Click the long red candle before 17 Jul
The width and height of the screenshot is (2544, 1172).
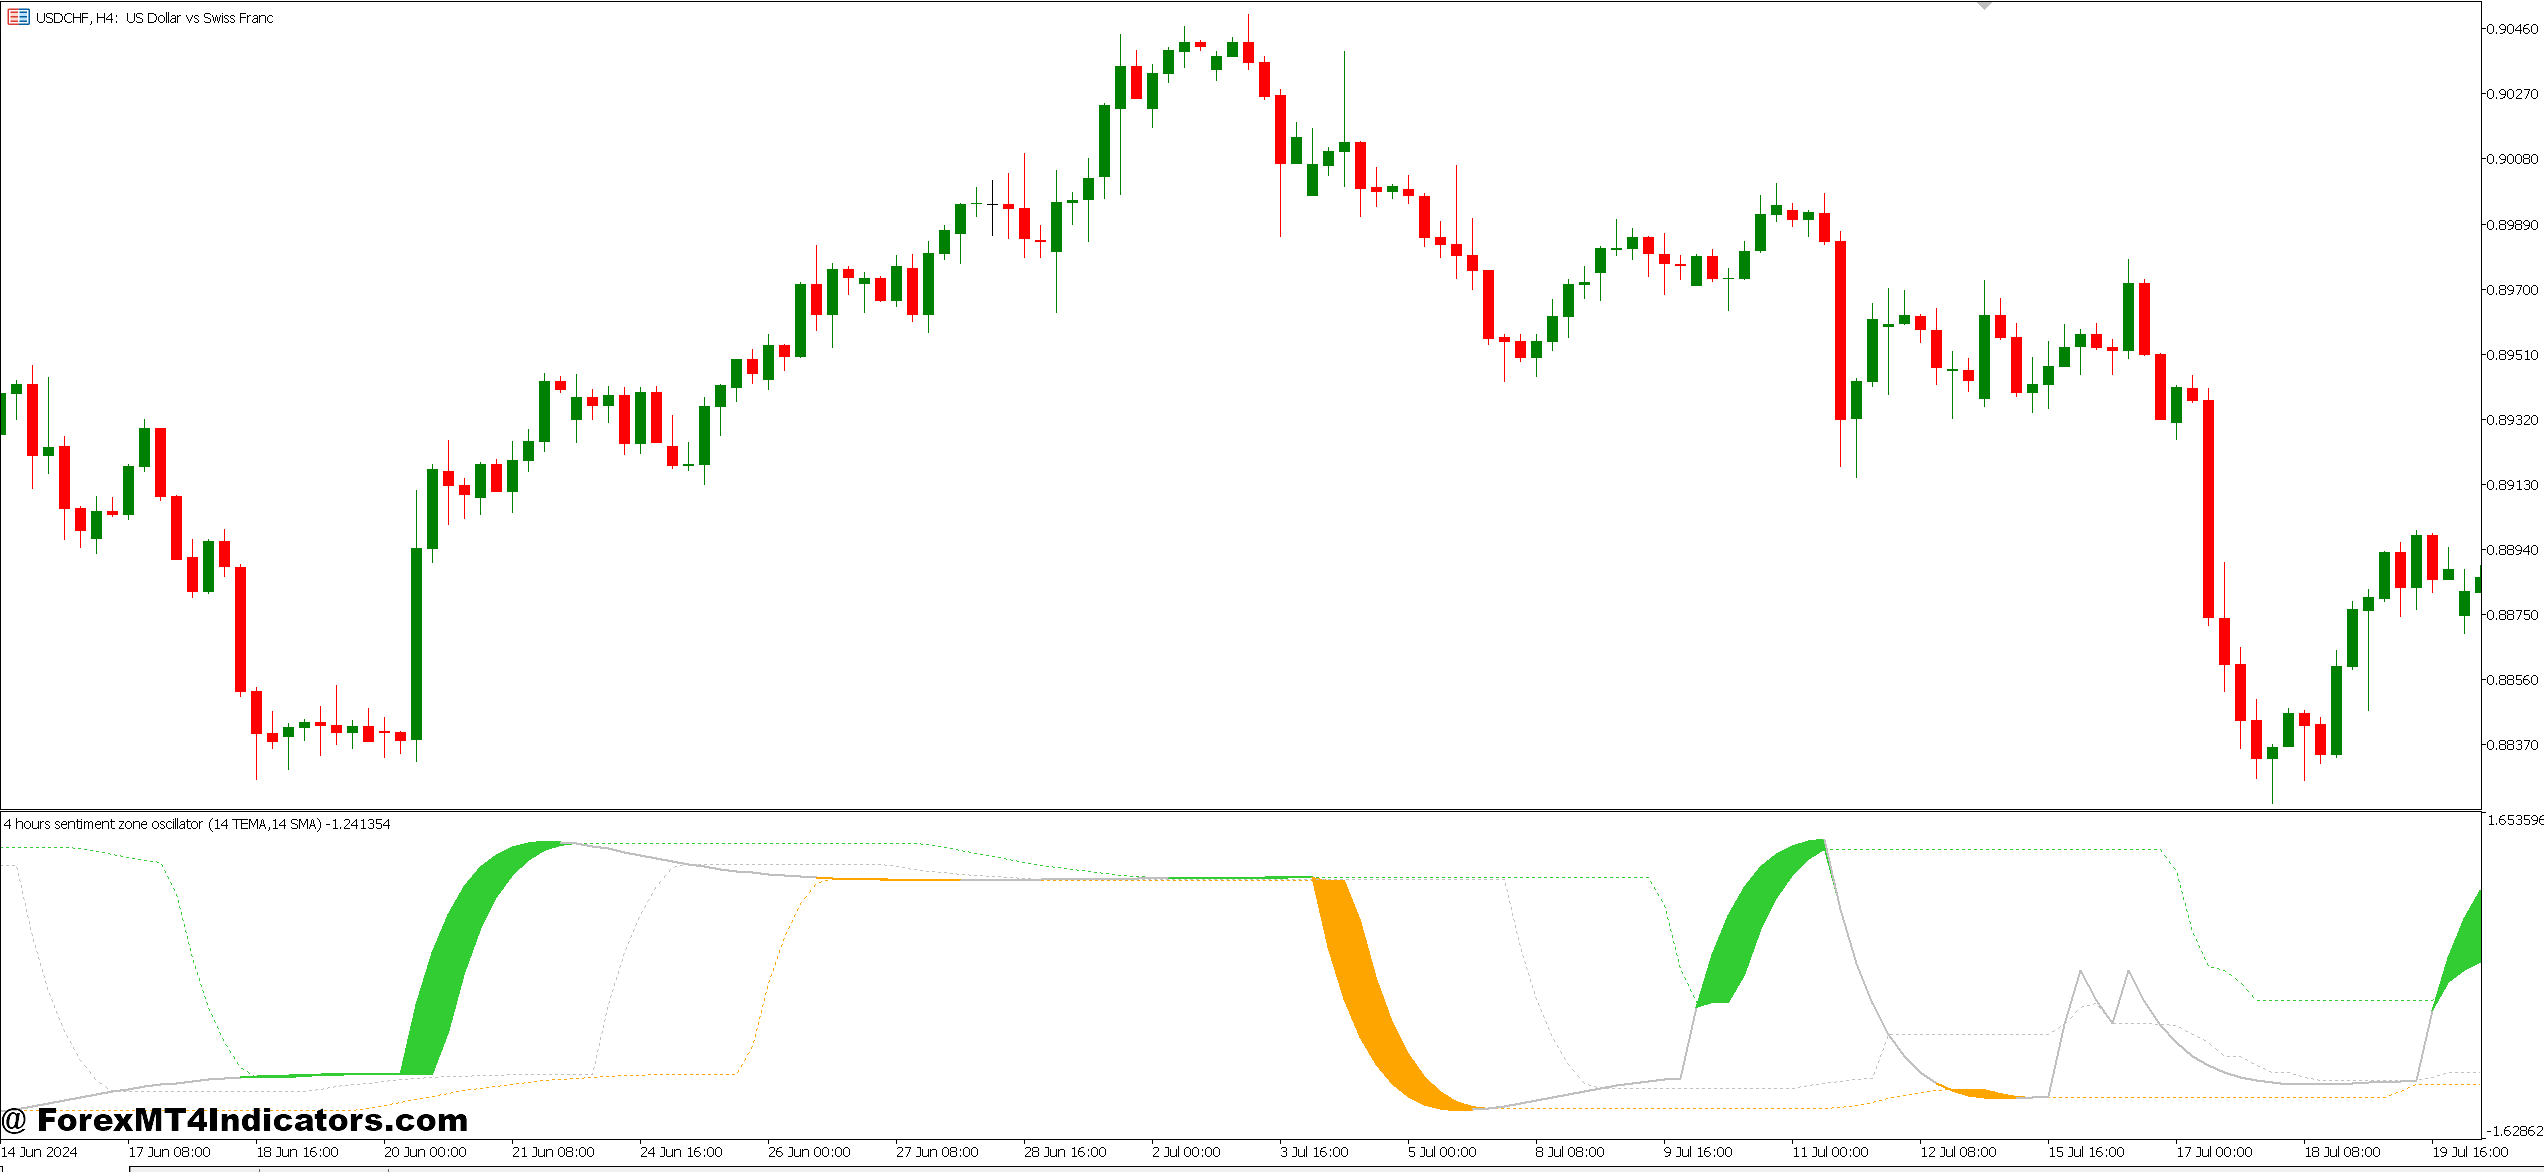tap(2208, 510)
